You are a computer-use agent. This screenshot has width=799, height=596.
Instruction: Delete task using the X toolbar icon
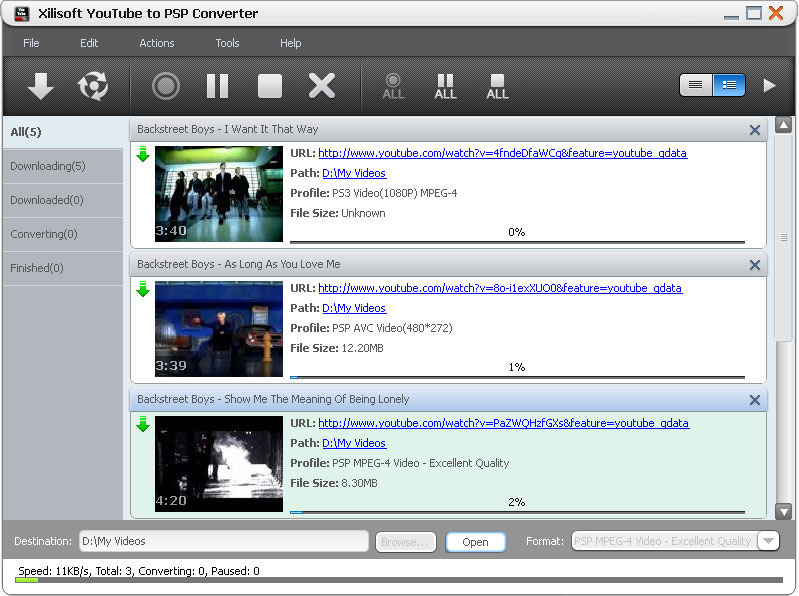(322, 86)
